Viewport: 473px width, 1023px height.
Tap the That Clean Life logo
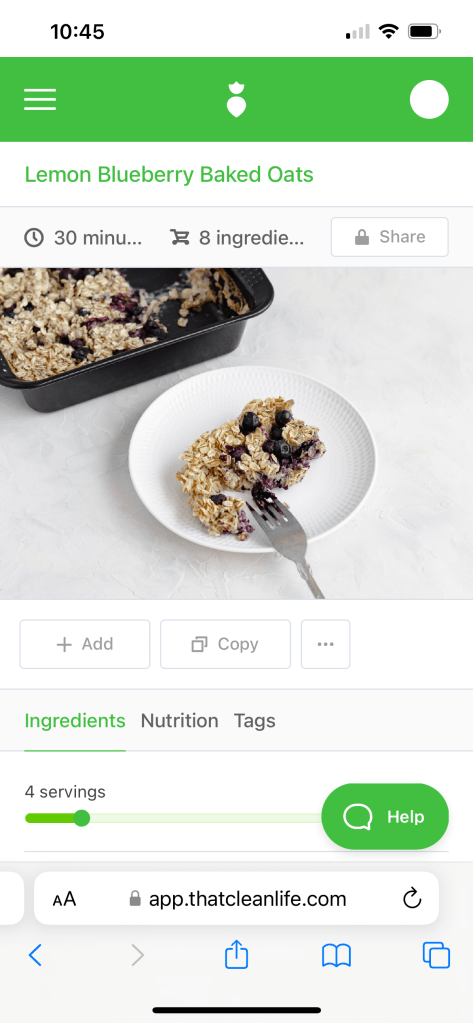click(236, 100)
